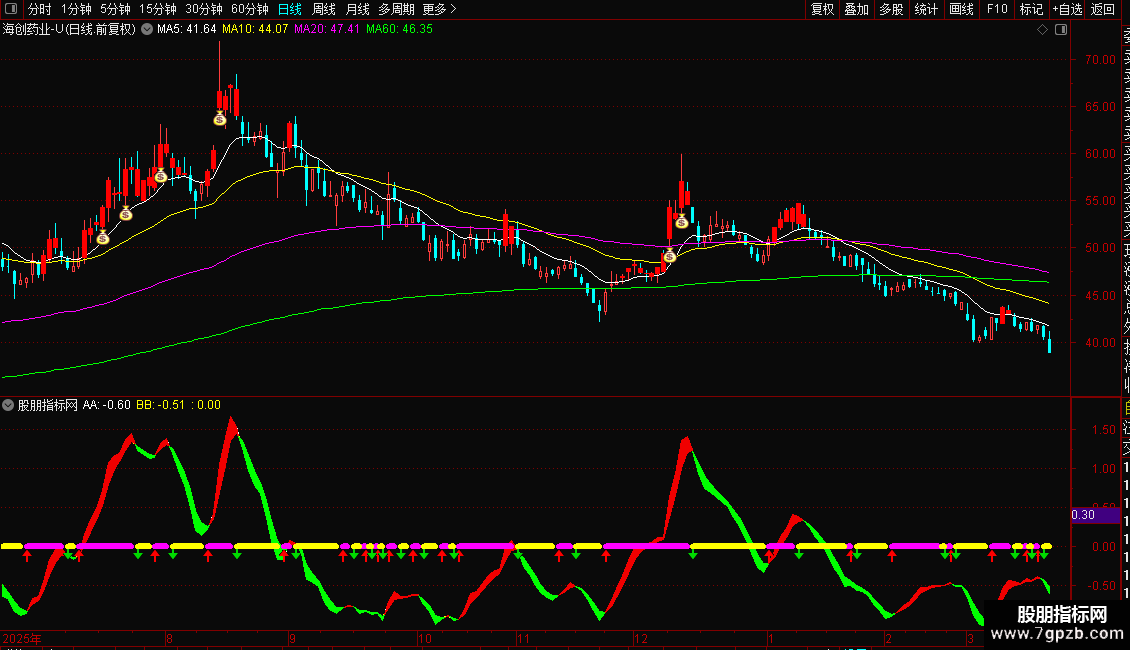Toggle the left sidebar panel icon
1130x650 pixels.
10,10
